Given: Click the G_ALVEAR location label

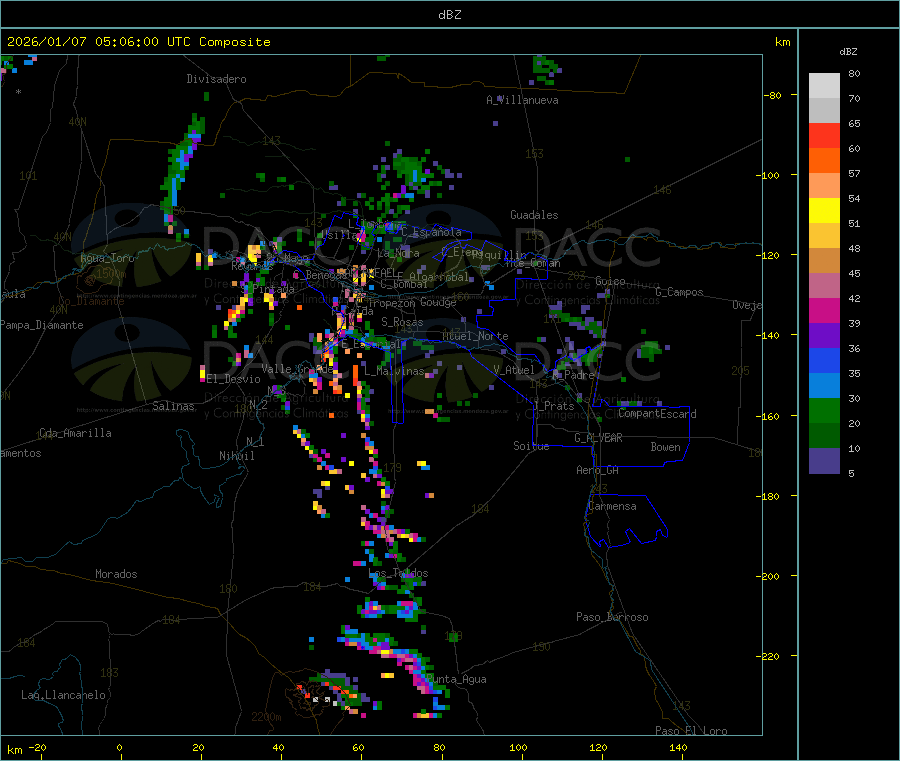Looking at the screenshot, I should 598,438.
